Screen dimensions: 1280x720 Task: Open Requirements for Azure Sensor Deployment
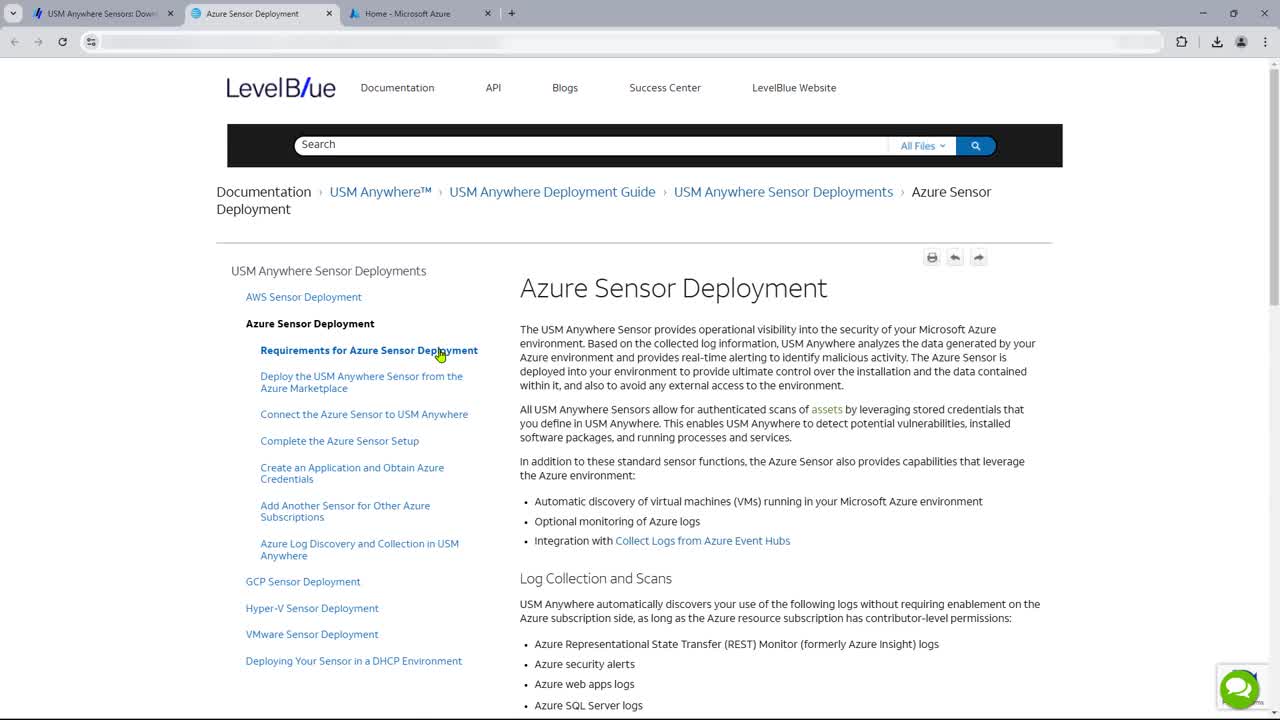(369, 350)
